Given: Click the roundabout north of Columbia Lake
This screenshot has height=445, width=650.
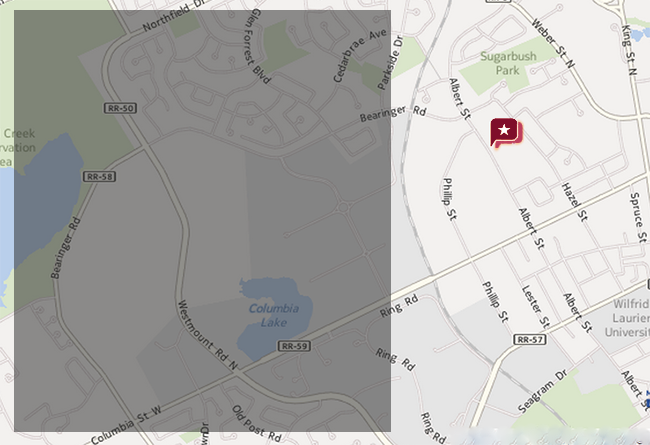Looking at the screenshot, I should [x=343, y=207].
